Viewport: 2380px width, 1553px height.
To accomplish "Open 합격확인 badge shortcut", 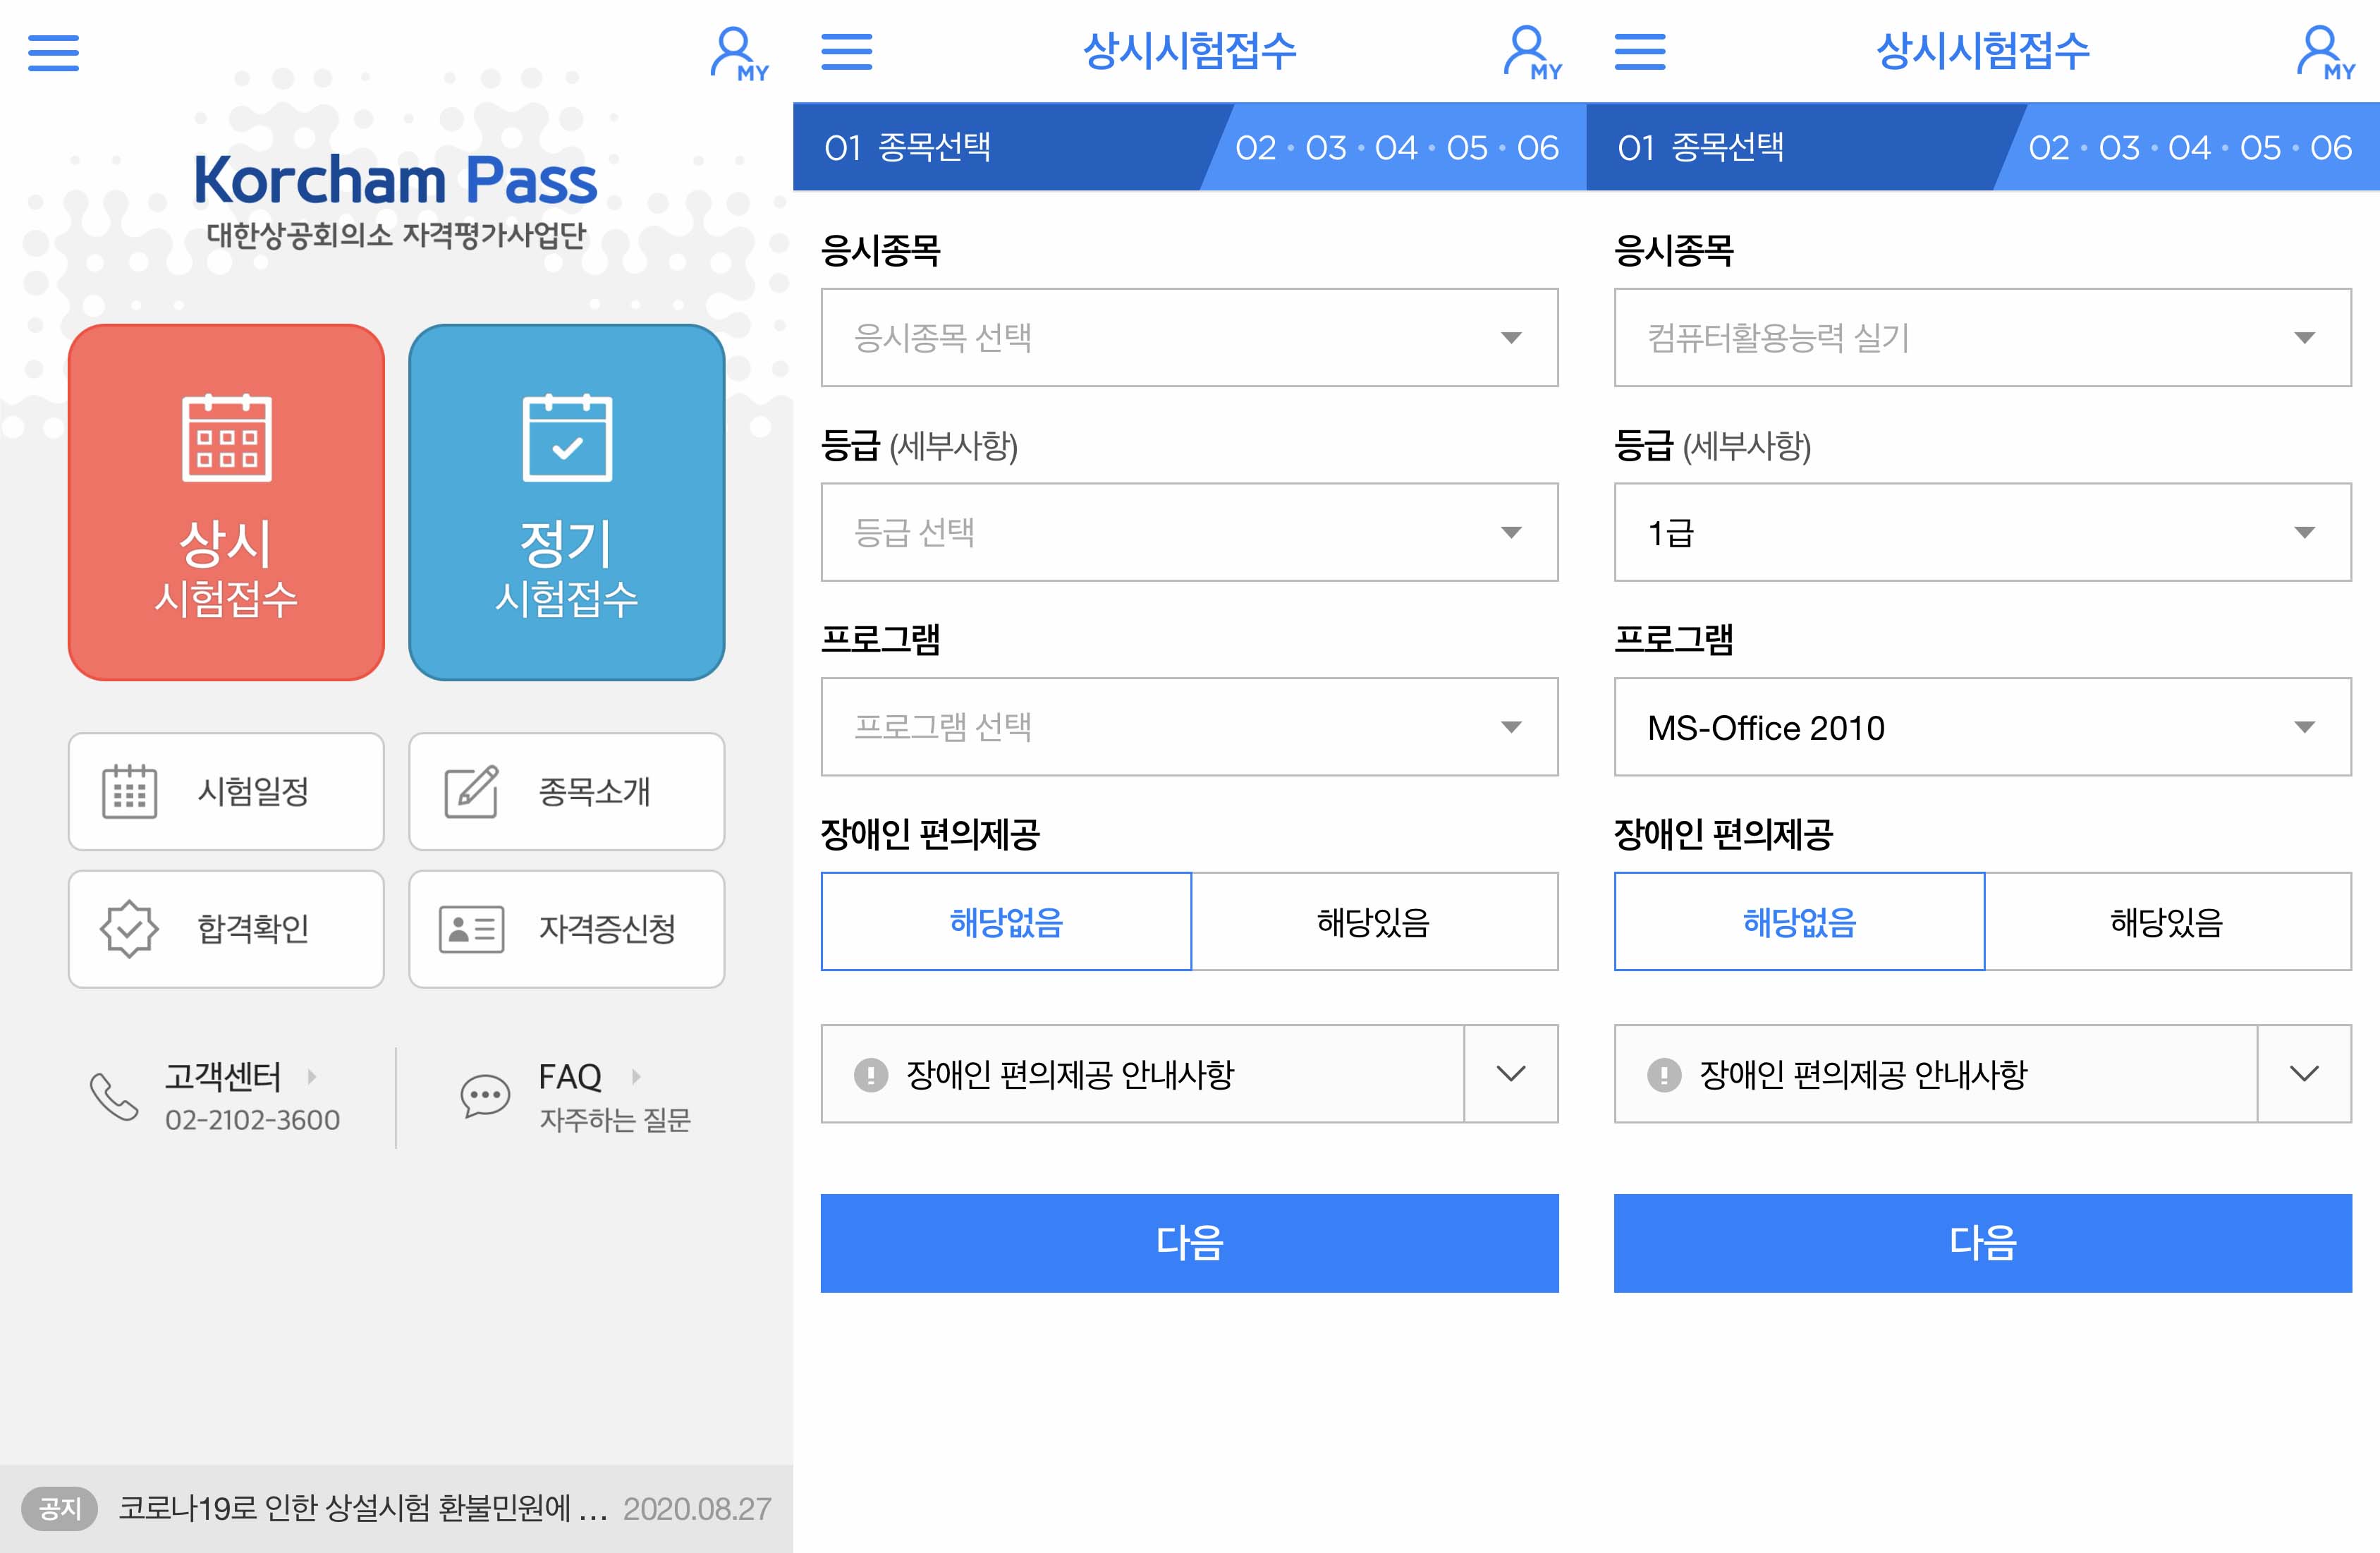I will [x=226, y=929].
